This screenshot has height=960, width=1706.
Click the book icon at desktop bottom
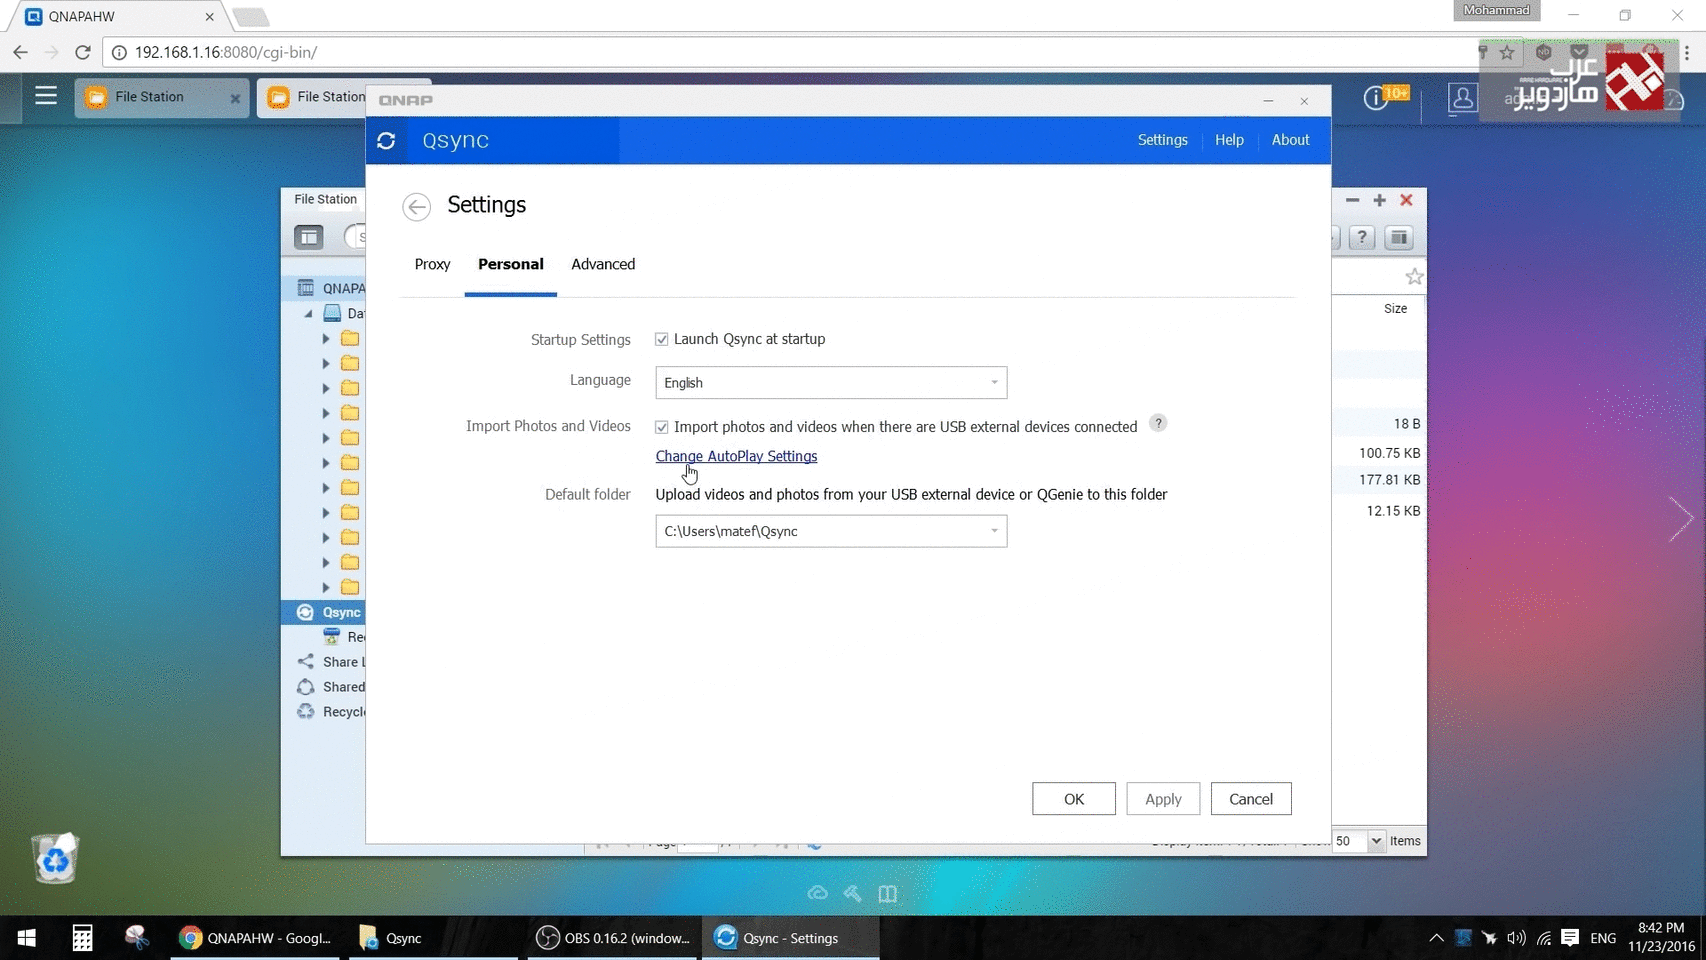tap(888, 893)
